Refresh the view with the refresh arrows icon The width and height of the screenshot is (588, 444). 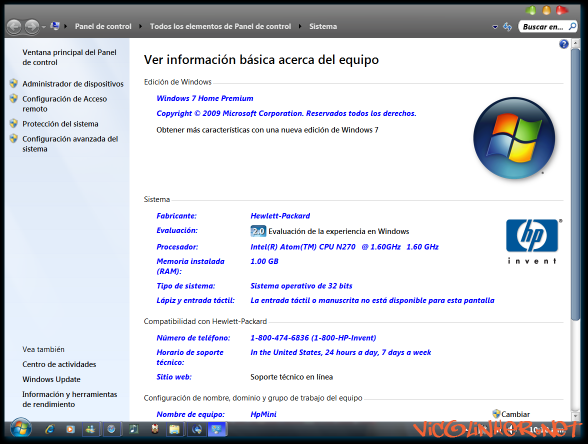pyautogui.click(x=507, y=27)
